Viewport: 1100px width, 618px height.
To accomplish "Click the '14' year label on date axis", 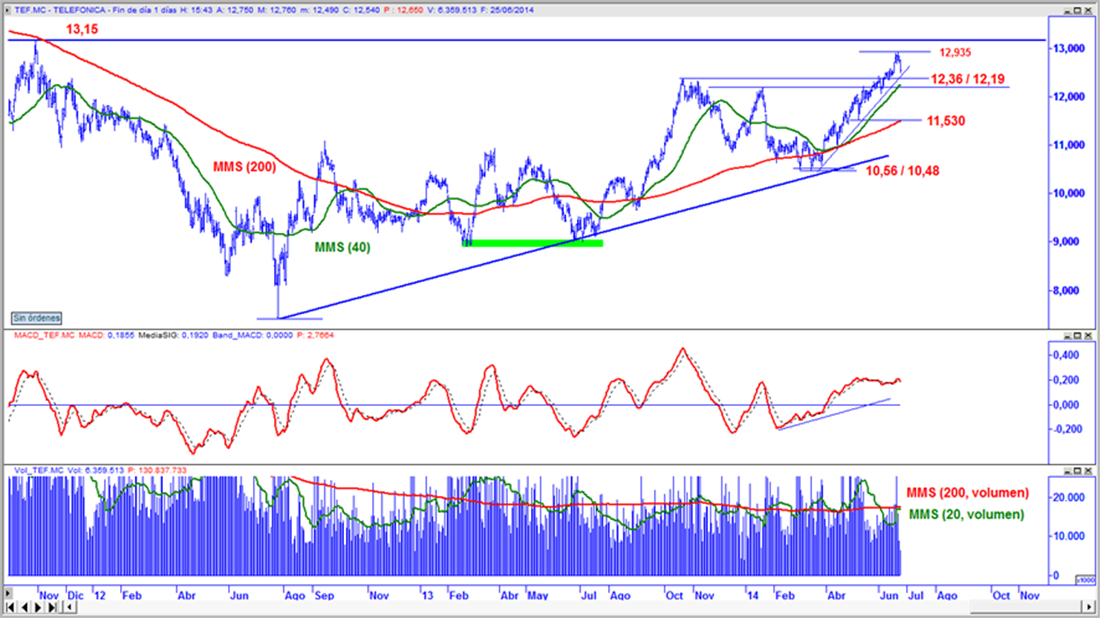I will tap(753, 595).
